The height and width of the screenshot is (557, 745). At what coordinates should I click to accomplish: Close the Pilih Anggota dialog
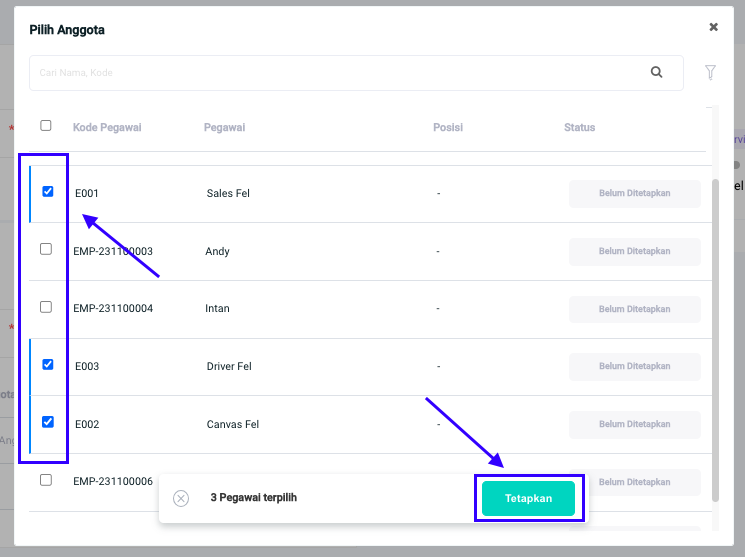[713, 27]
